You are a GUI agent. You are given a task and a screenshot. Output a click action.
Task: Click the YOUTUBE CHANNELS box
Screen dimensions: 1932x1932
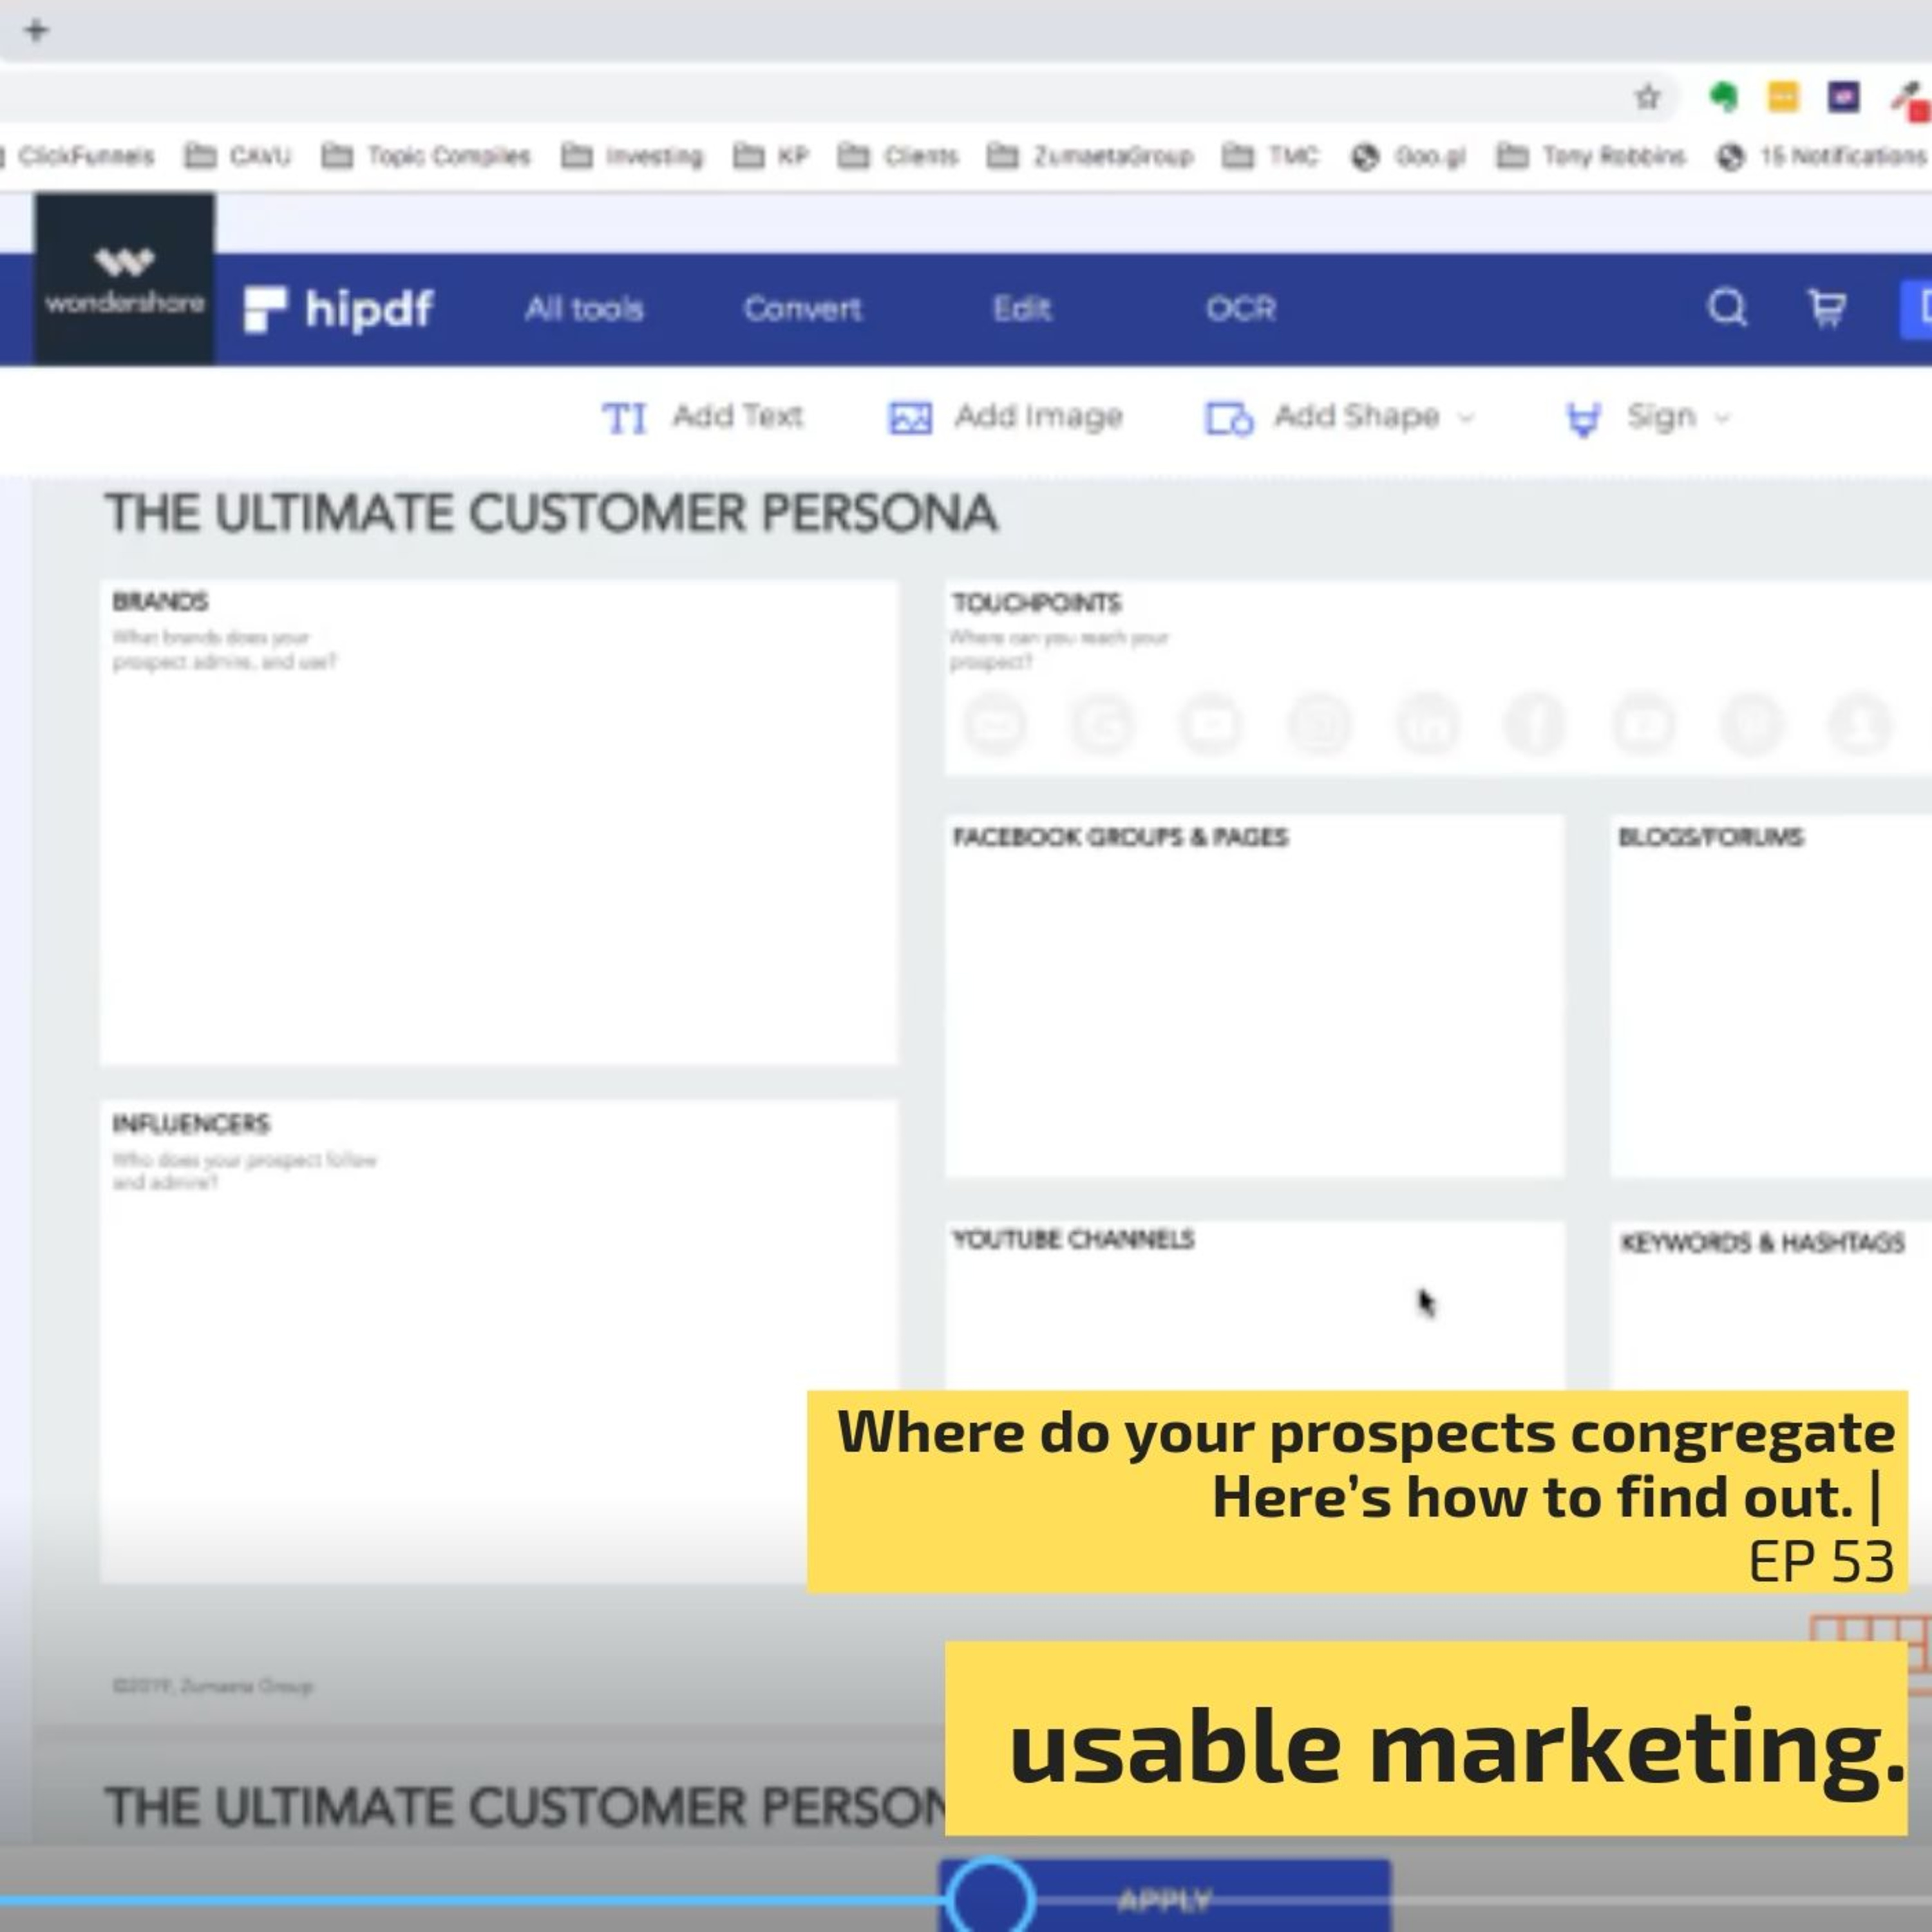click(x=1255, y=1305)
